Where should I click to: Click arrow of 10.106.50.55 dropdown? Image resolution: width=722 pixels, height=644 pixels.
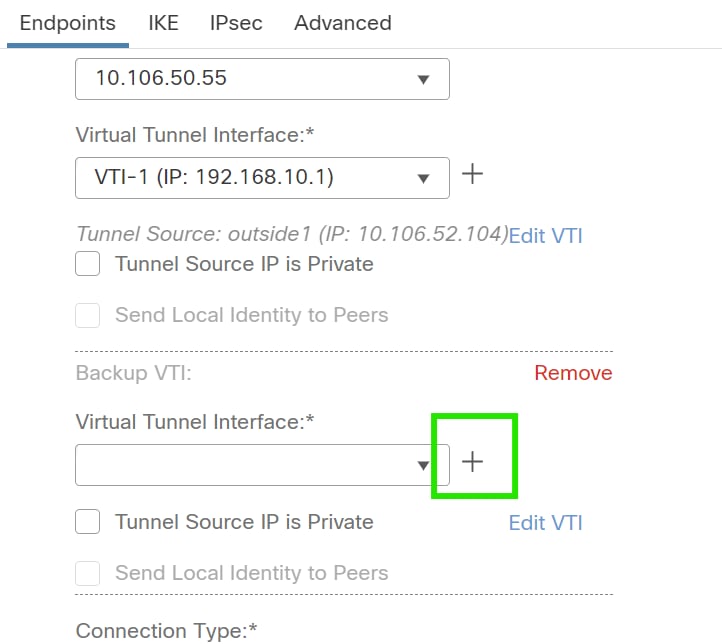tap(423, 80)
